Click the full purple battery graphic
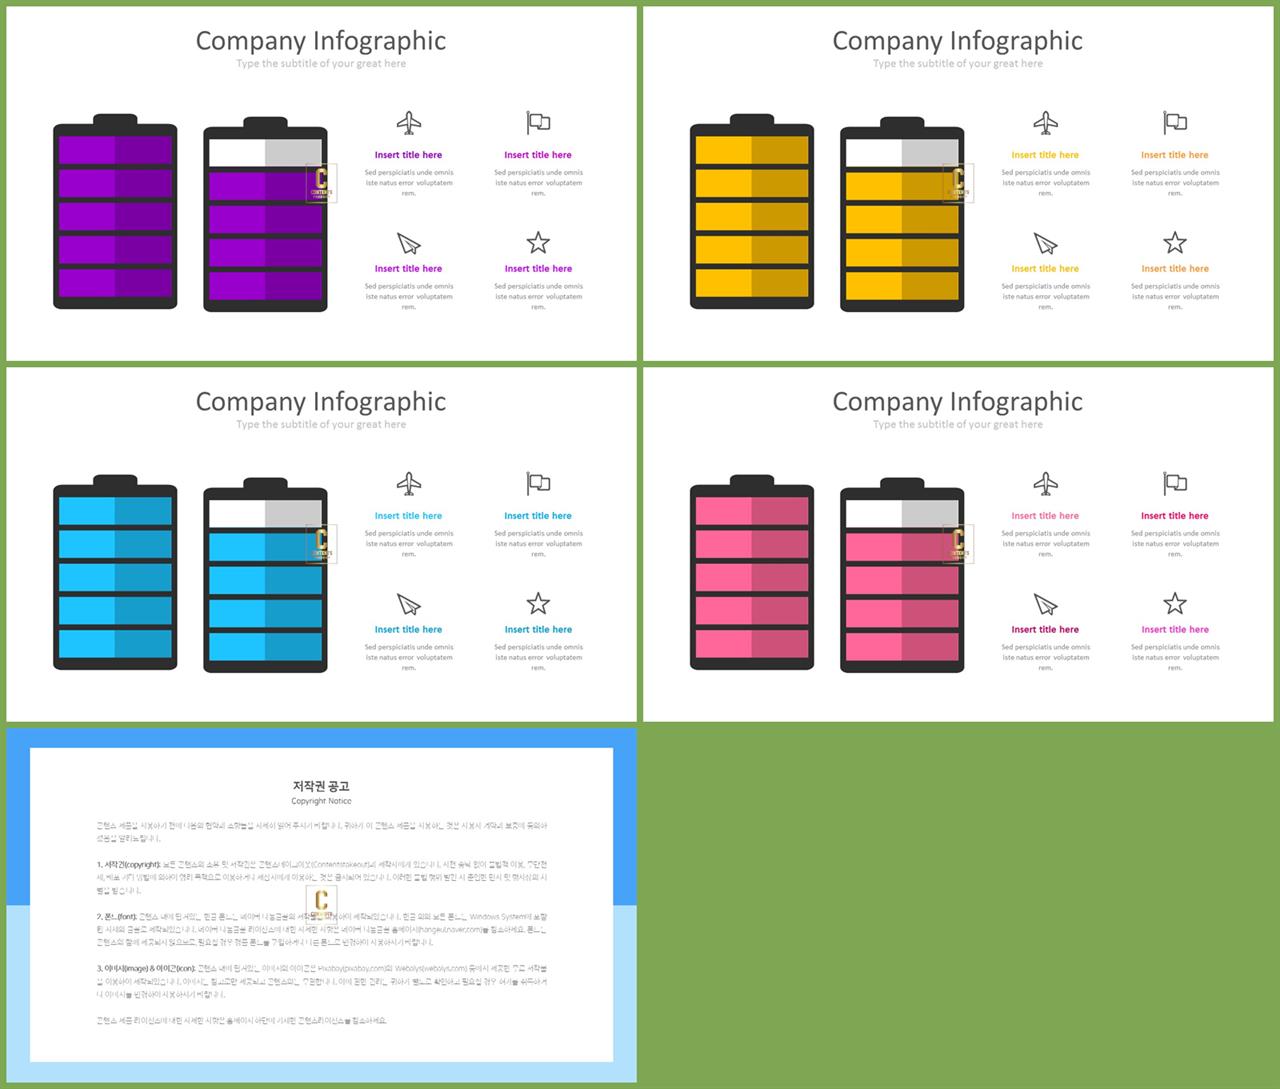 coord(115,211)
